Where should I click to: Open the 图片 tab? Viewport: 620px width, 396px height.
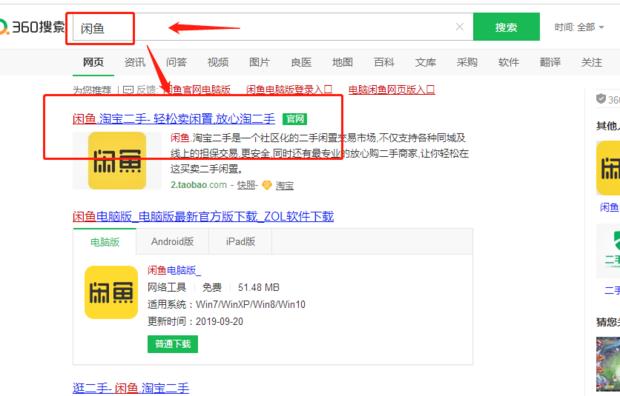[x=259, y=62]
